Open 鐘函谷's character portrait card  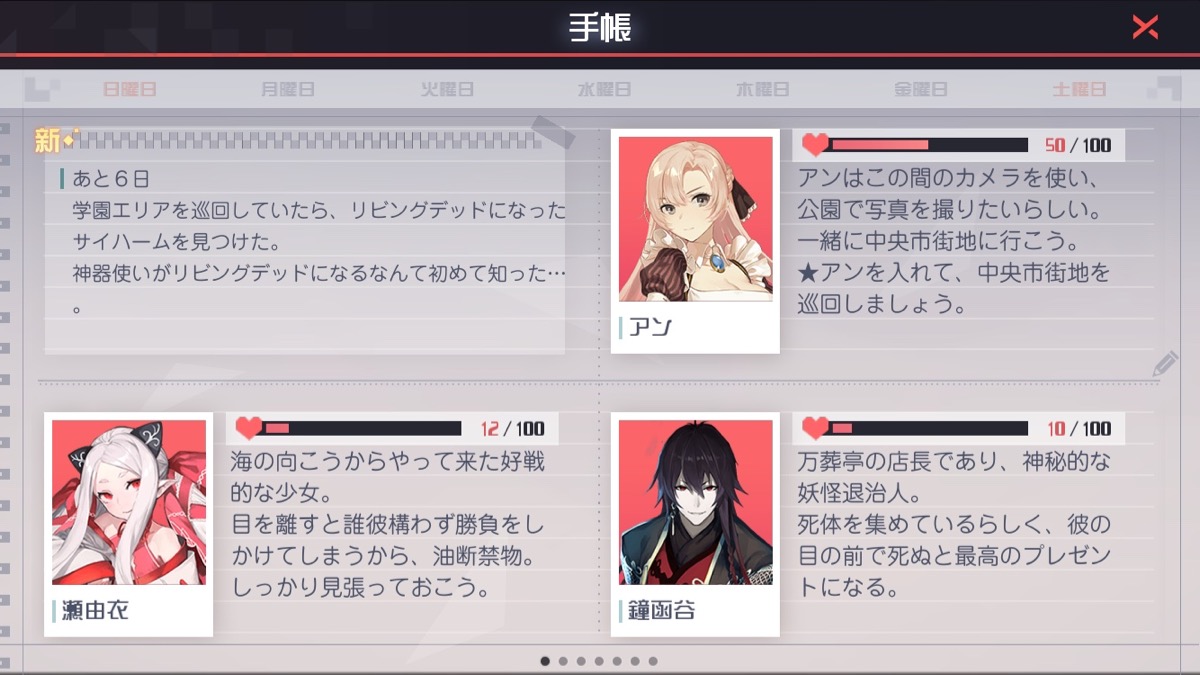click(x=695, y=524)
